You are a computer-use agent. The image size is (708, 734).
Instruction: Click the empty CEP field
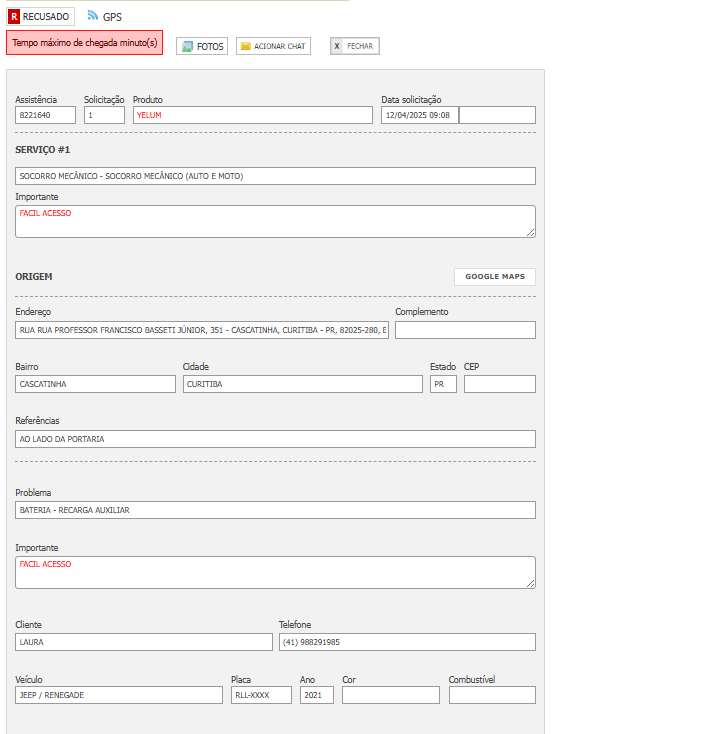(x=499, y=384)
